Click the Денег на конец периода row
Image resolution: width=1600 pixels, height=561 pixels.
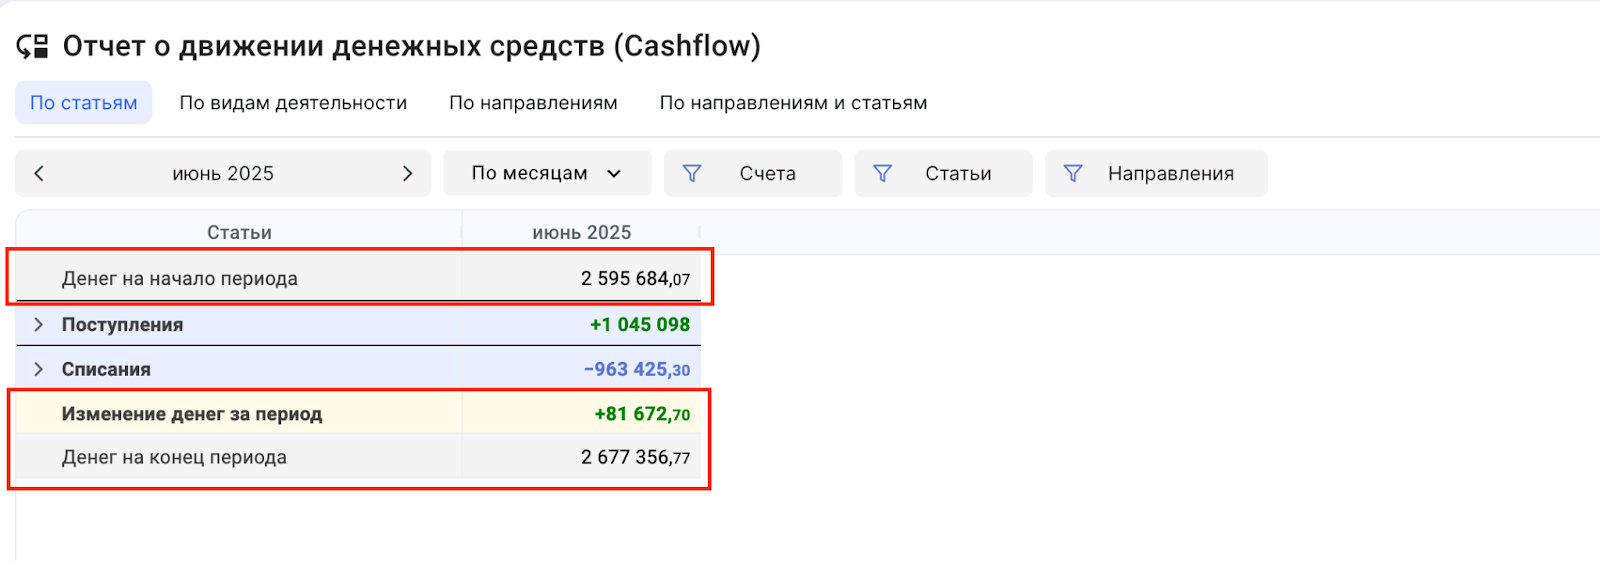[x=174, y=457]
